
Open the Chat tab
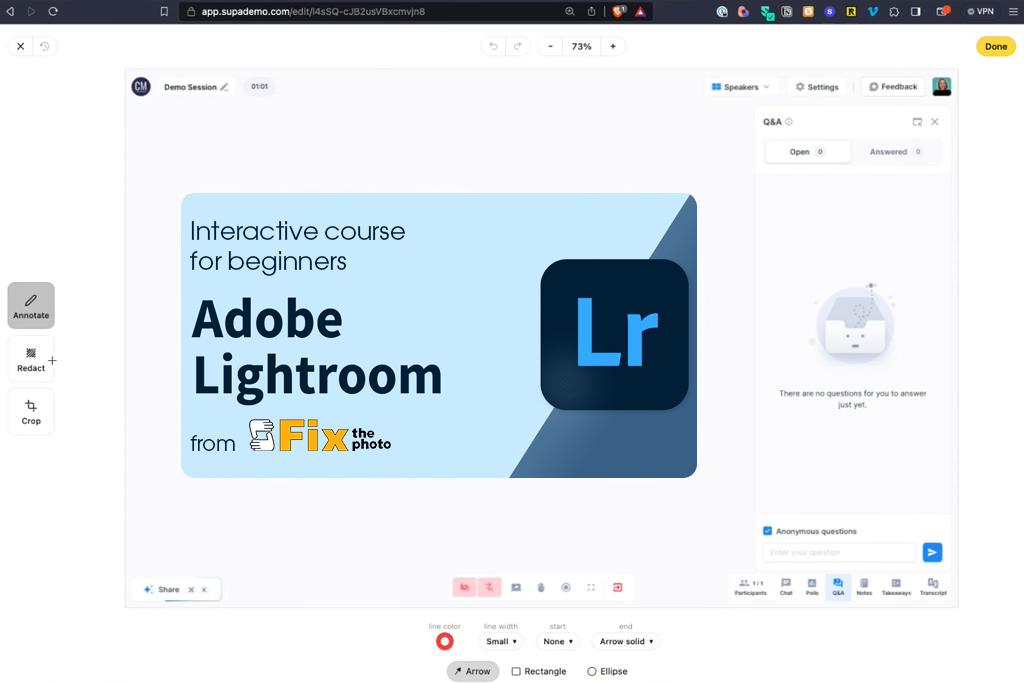pos(786,587)
